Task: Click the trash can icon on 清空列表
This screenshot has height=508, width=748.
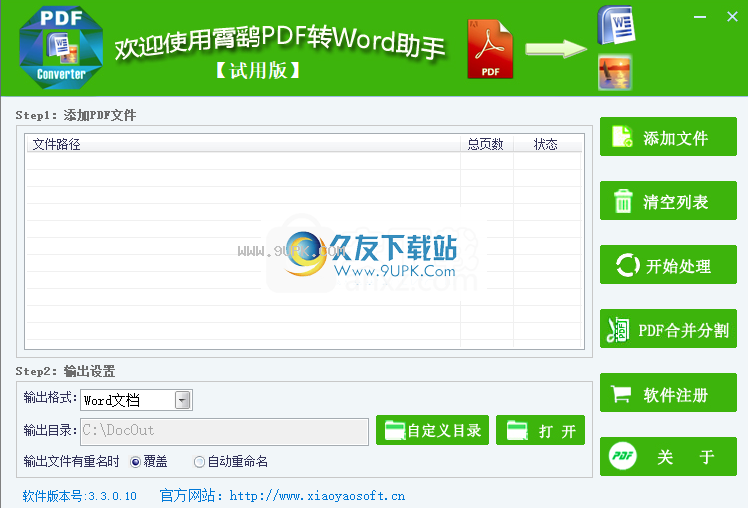Action: click(623, 201)
